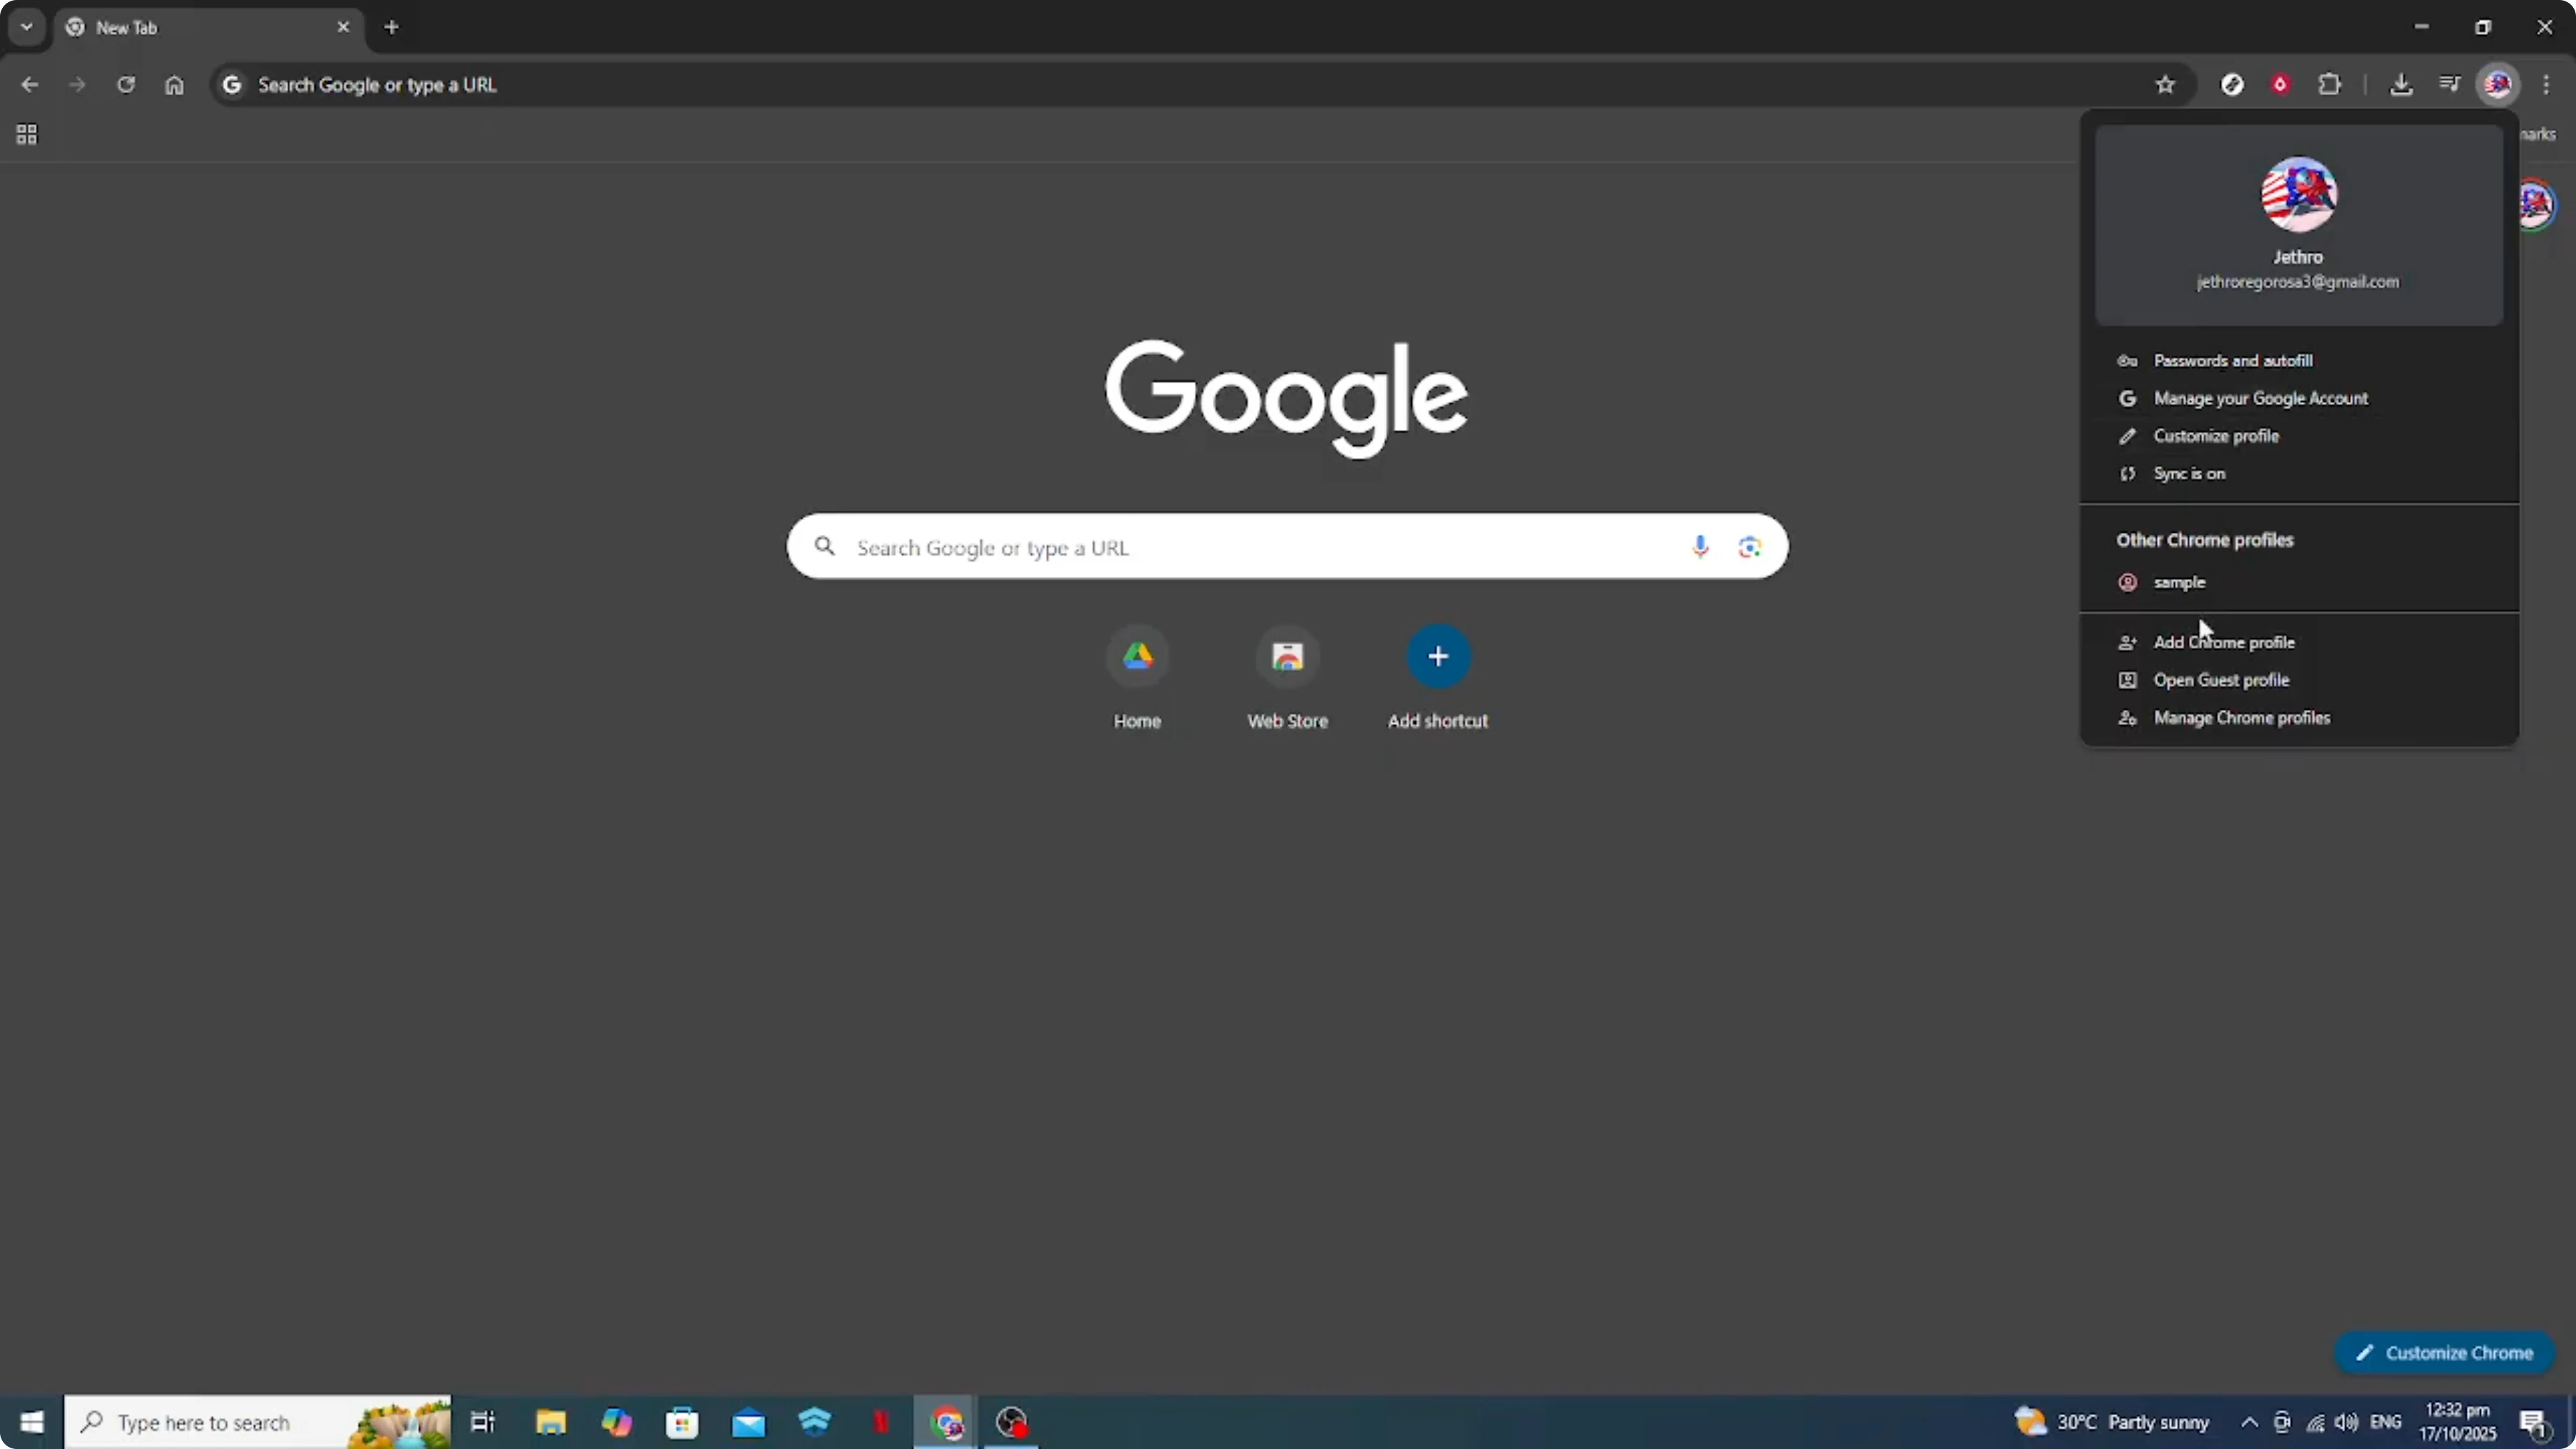Open Guest profile from the menu

click(x=2218, y=680)
